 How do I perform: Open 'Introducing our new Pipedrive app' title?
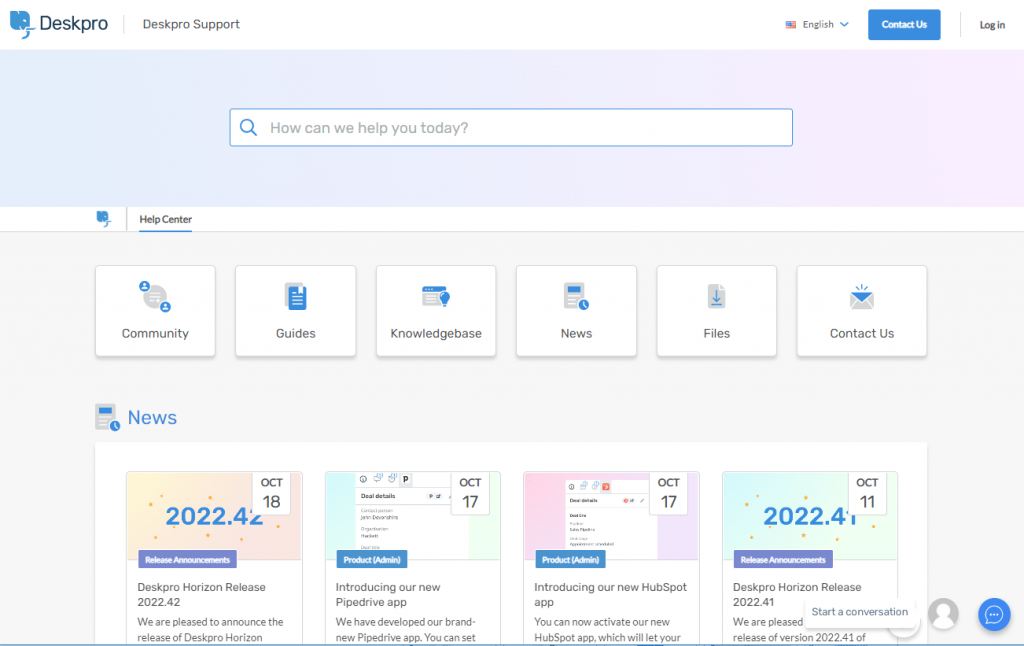tap(388, 594)
